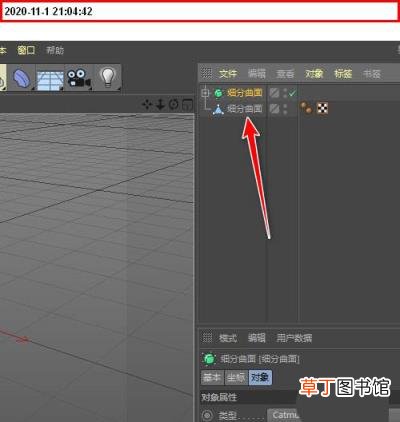Click the layer swatch of parent 细分曲面
Viewport: 400px width, 422px height.
click(x=274, y=93)
